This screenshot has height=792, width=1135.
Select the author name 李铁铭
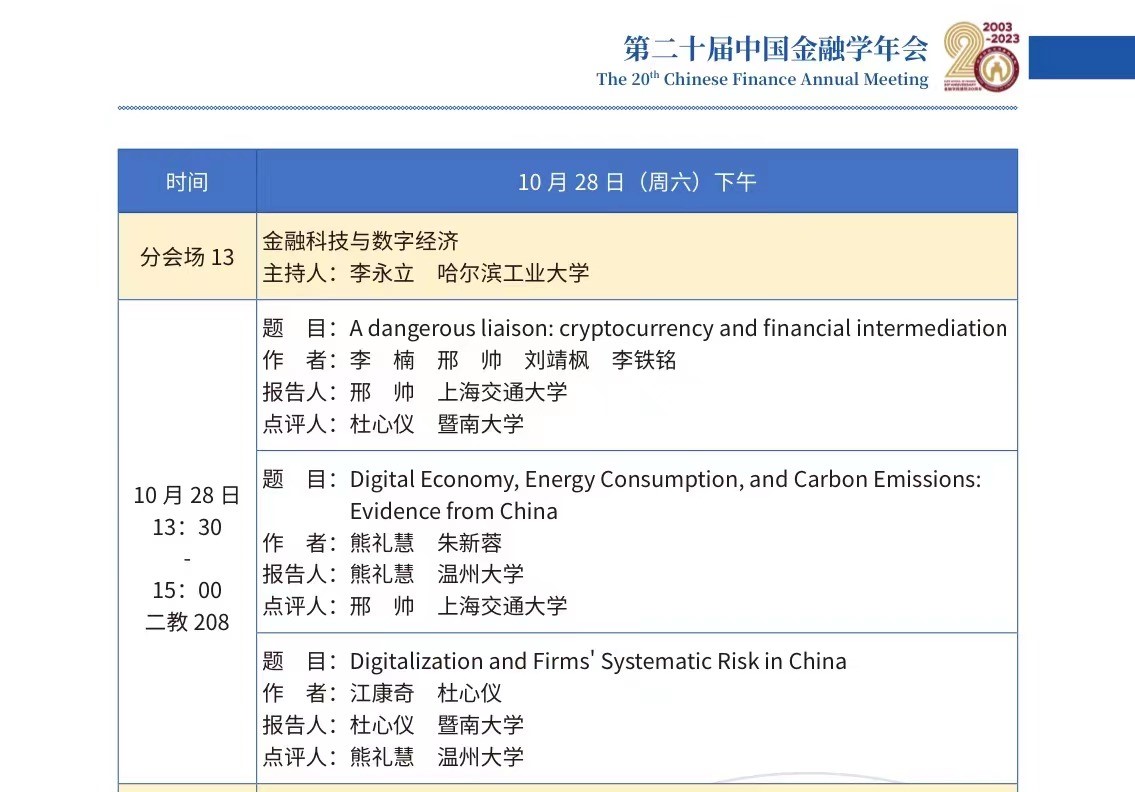(x=644, y=360)
